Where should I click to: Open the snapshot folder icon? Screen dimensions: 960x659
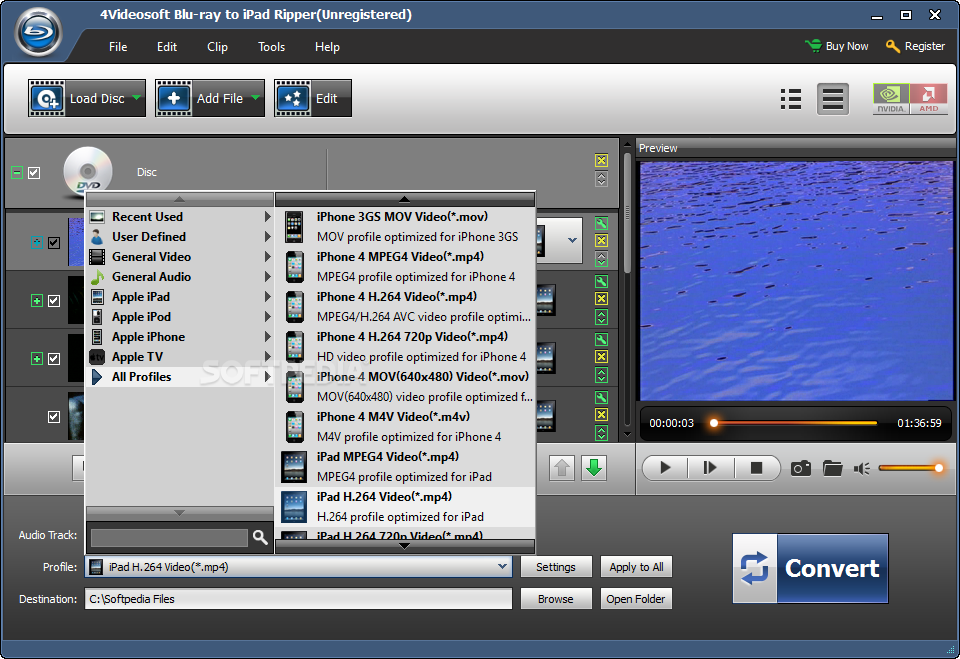coord(832,469)
